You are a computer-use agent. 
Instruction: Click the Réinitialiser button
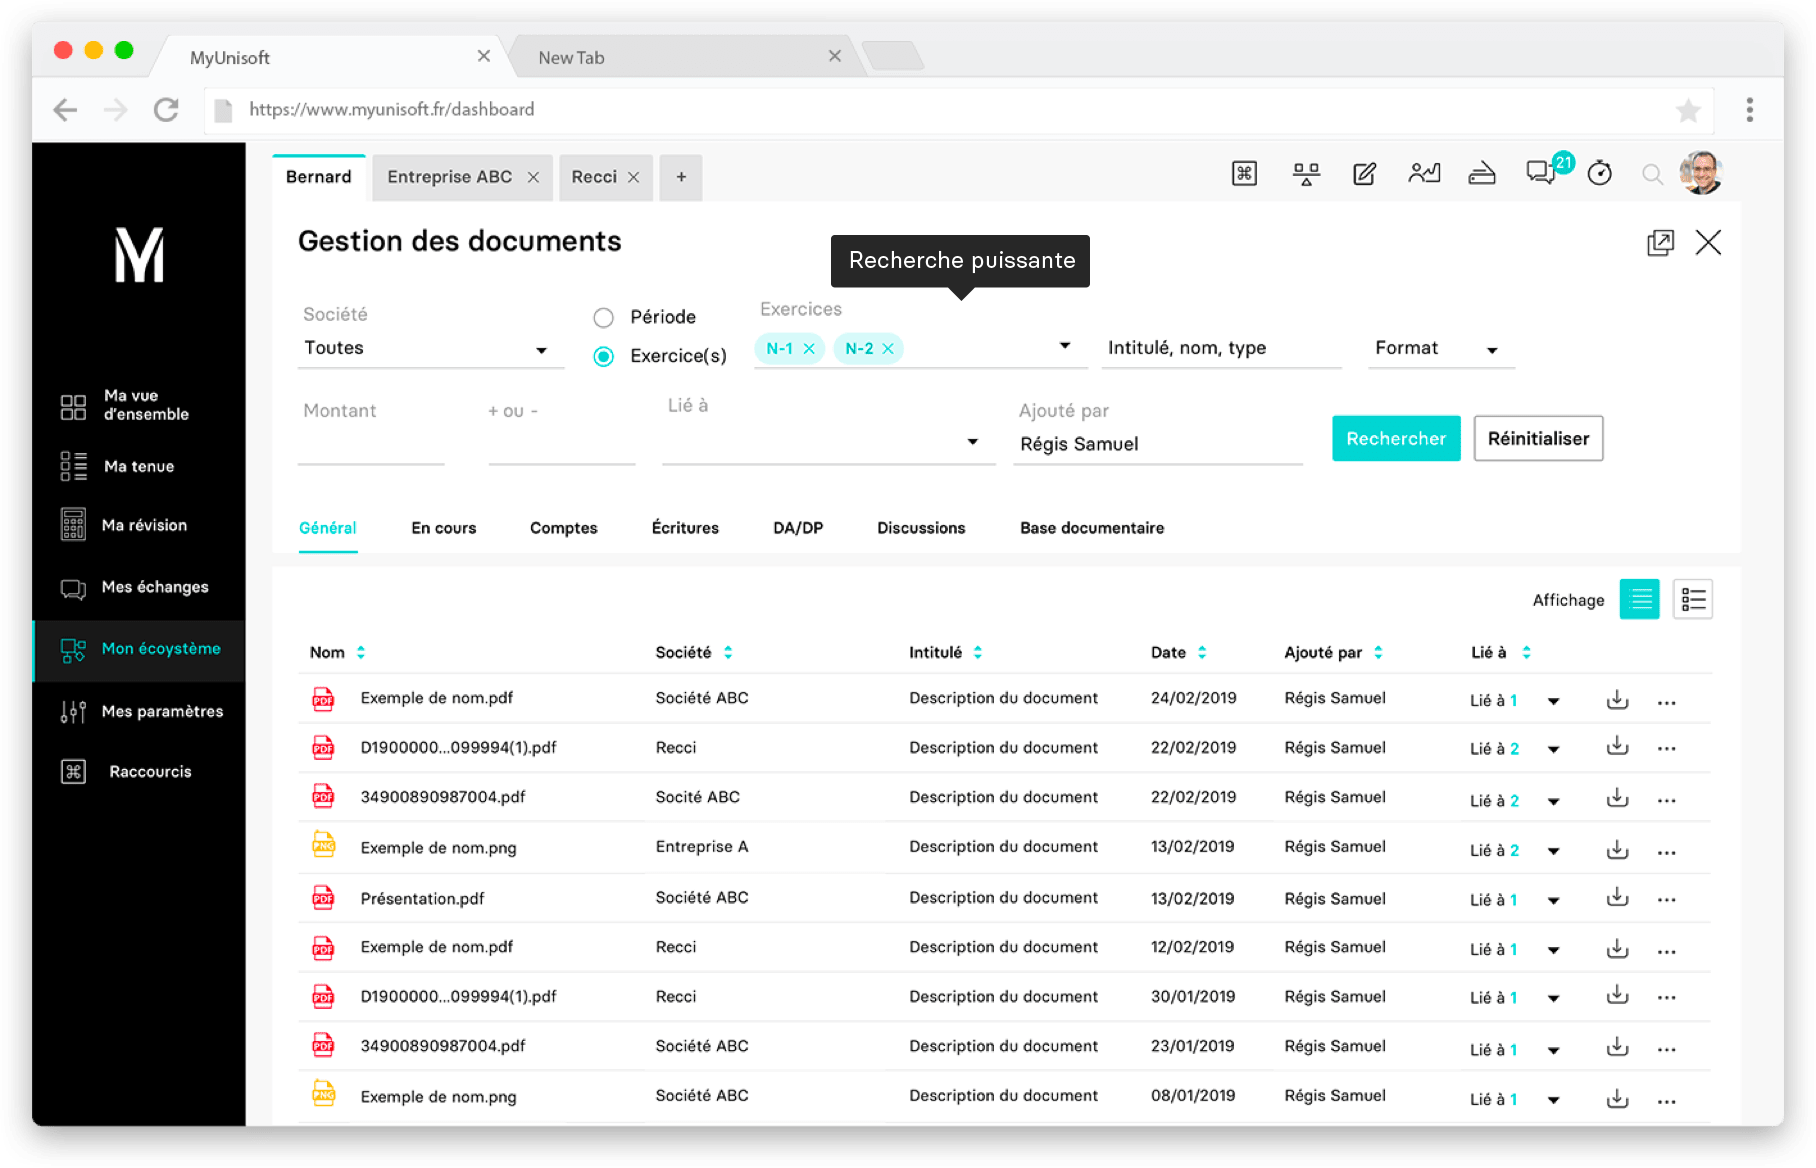pos(1538,438)
